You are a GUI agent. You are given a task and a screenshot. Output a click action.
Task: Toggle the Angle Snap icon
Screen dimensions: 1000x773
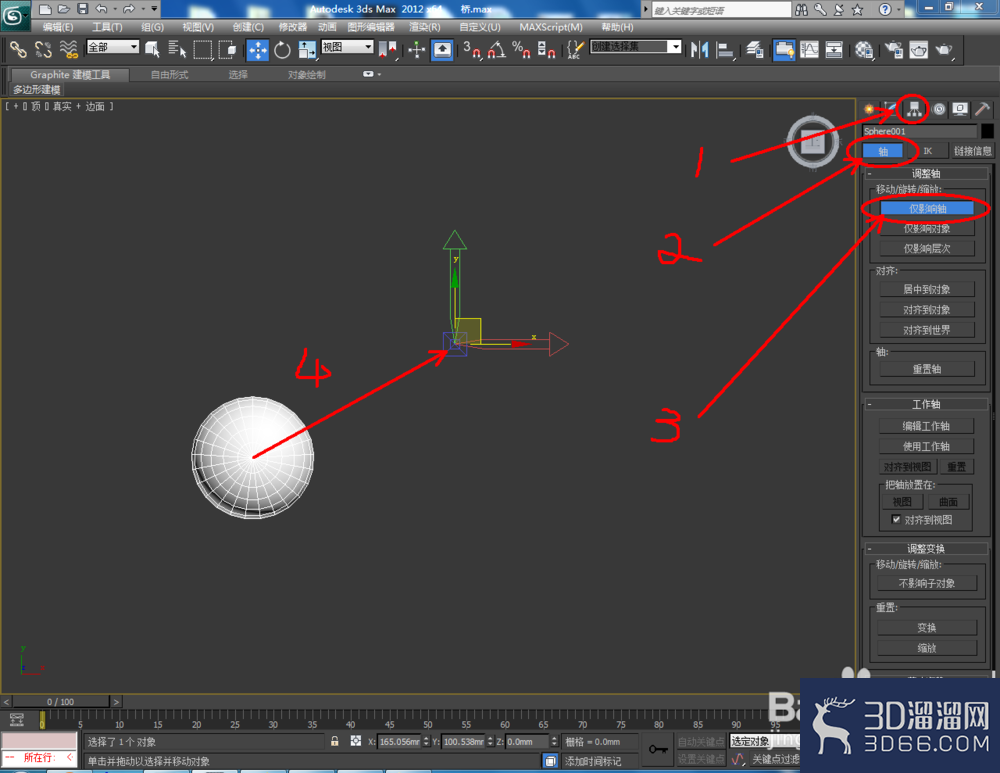[497, 50]
